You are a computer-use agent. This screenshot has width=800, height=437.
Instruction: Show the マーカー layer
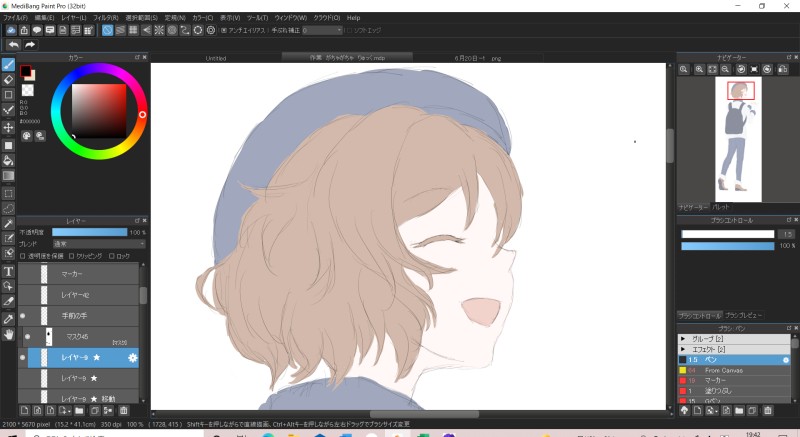[22, 274]
